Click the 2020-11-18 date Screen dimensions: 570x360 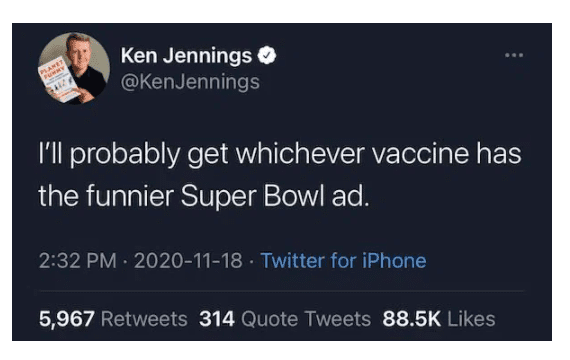(188, 261)
